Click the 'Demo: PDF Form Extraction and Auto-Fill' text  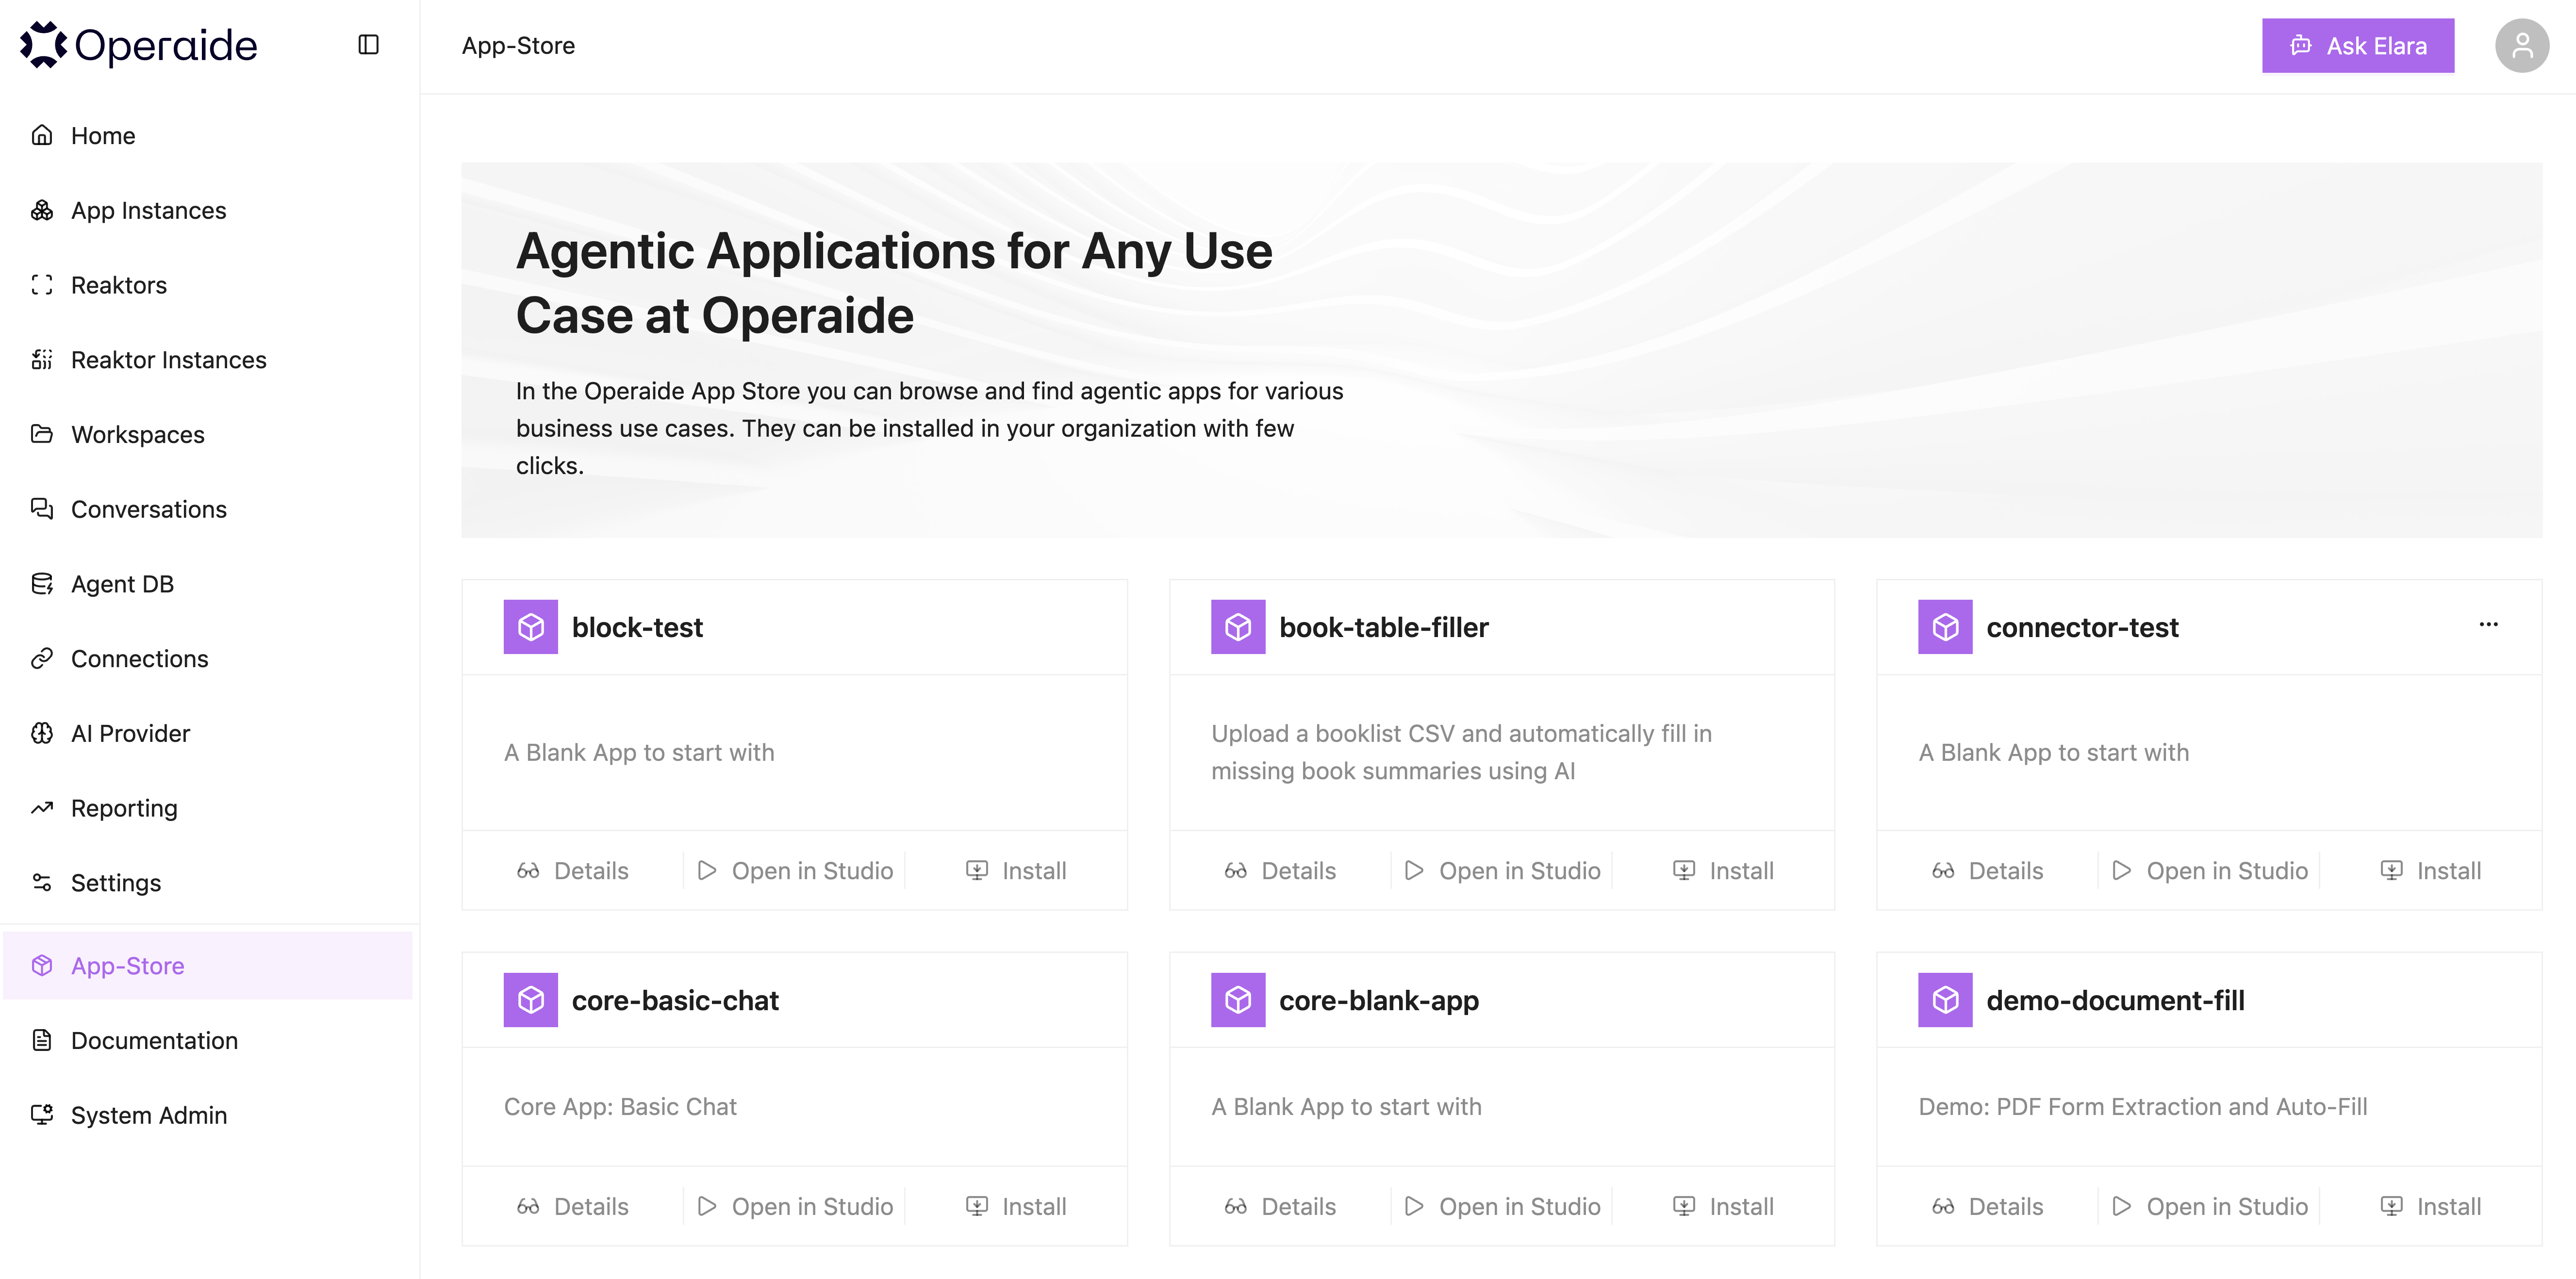tap(2142, 1107)
